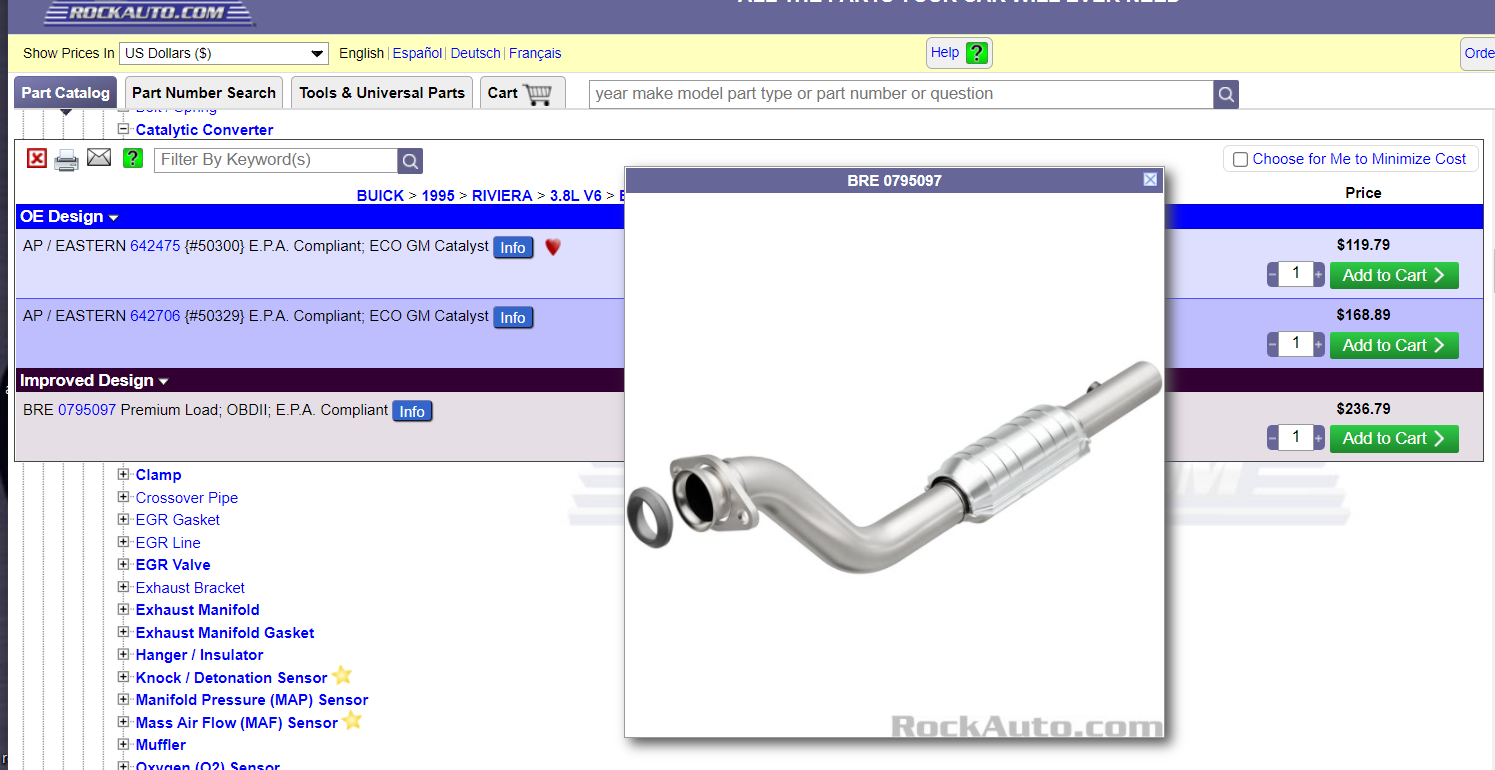Open the Knock / Detonation Sensor category
The width and height of the screenshot is (1495, 770).
point(232,678)
